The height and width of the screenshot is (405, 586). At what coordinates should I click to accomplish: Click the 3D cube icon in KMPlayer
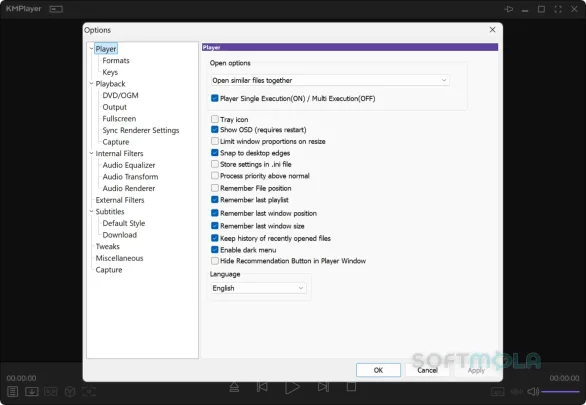[70, 391]
